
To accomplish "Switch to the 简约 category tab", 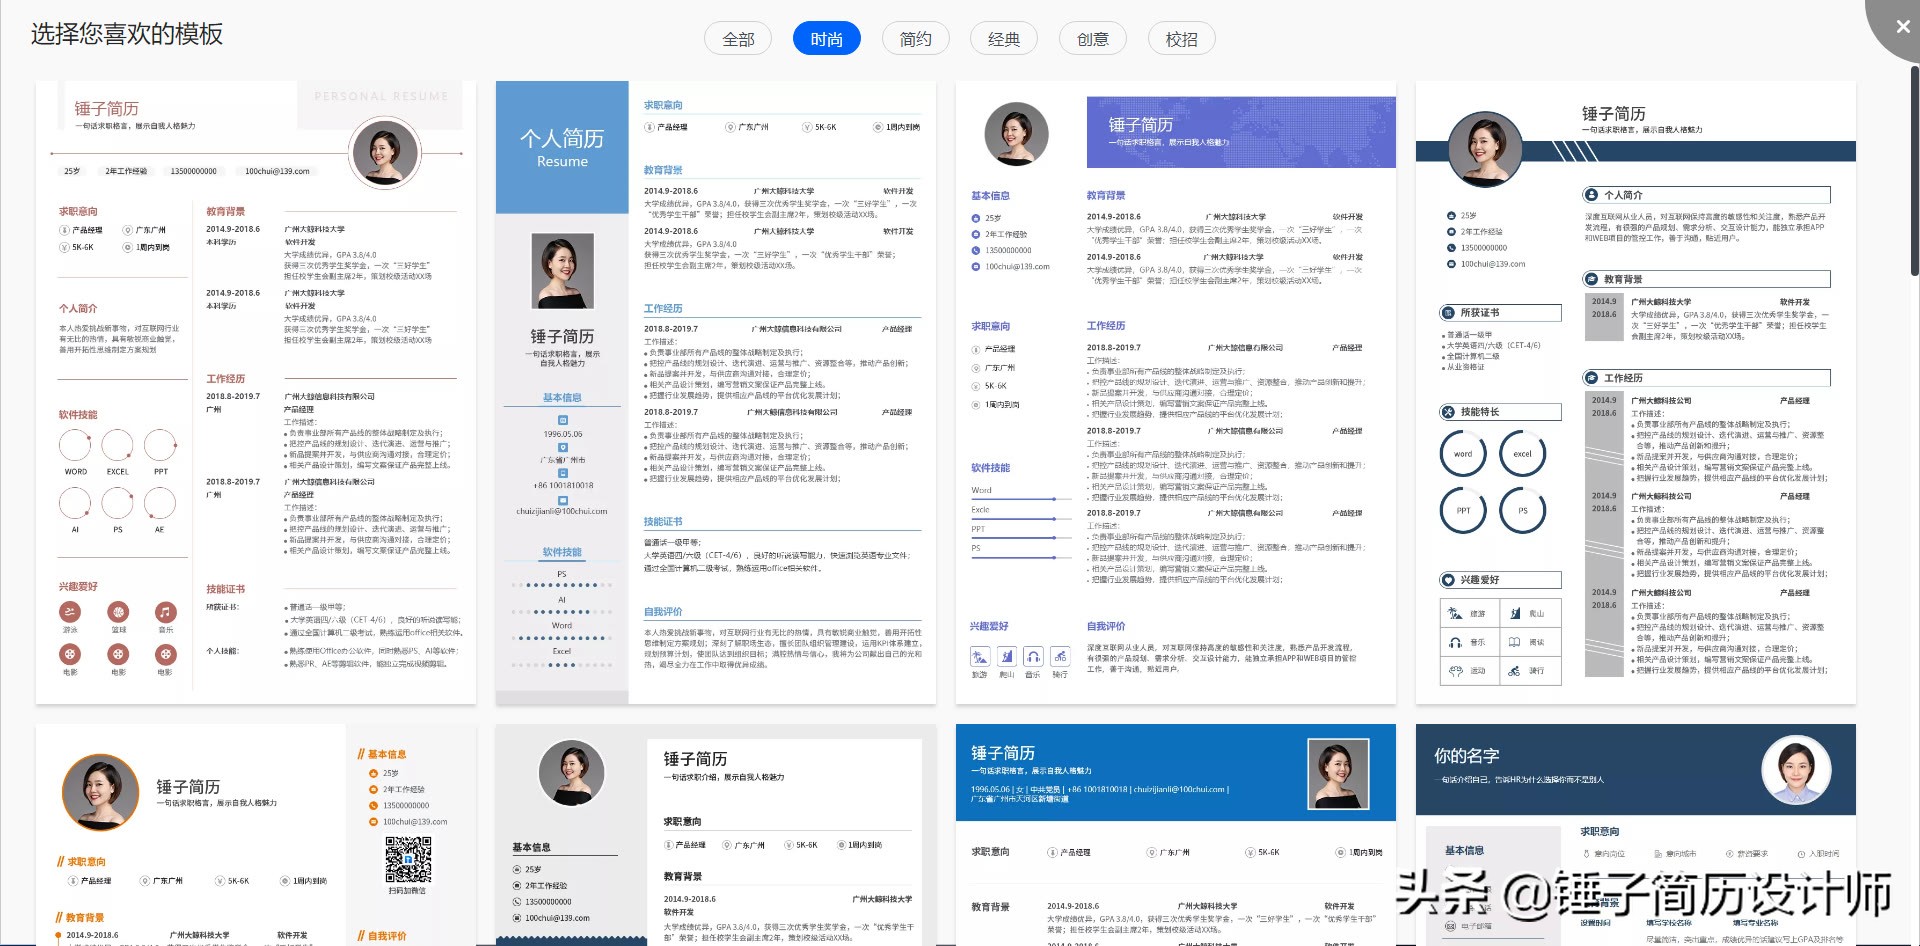I will pos(915,39).
